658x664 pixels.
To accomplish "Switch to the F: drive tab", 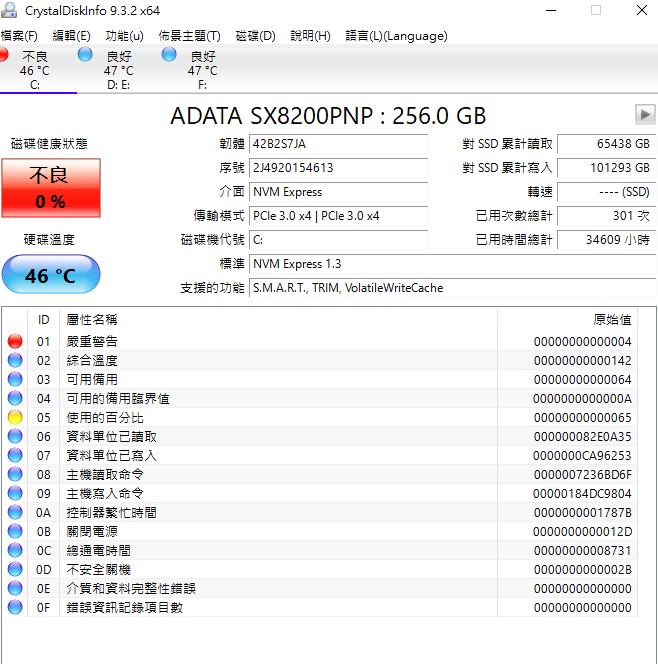I will click(201, 70).
